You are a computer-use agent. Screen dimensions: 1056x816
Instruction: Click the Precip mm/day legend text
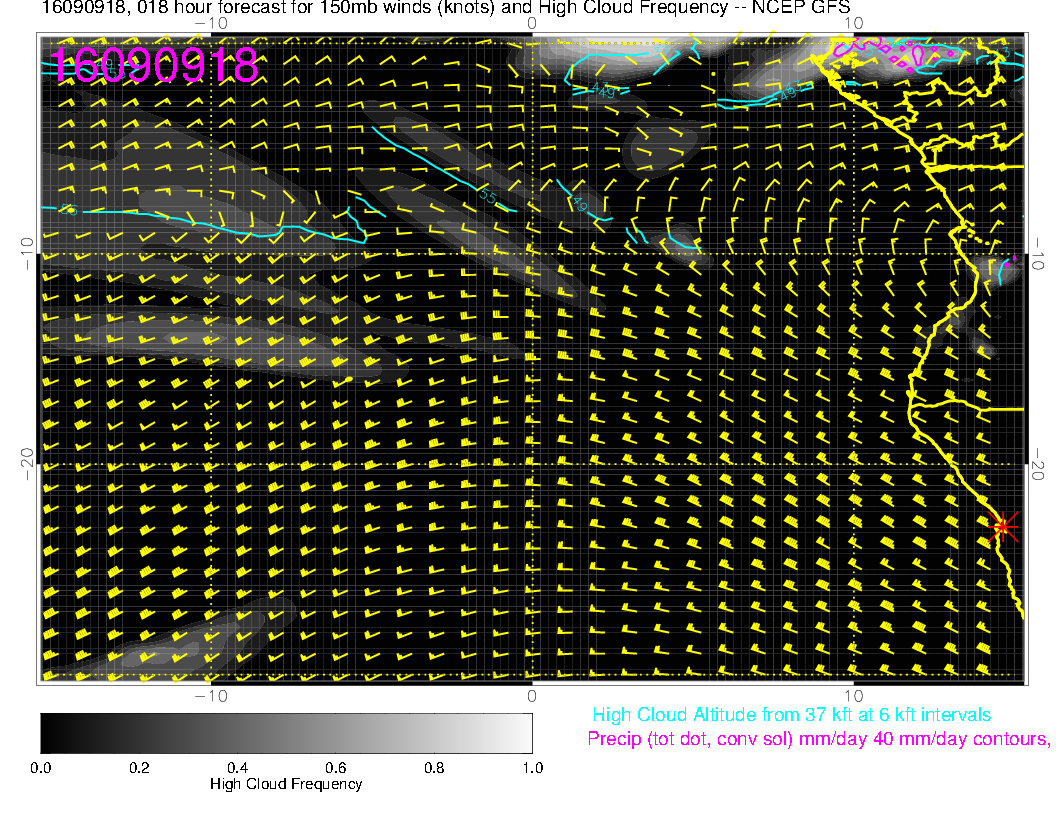pos(817,740)
